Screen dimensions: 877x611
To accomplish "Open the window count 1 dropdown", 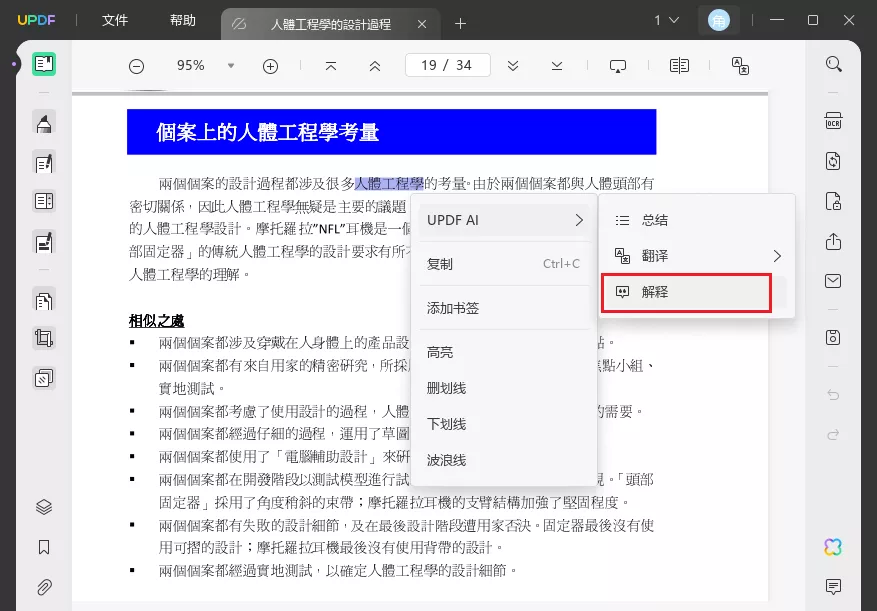I will [667, 20].
